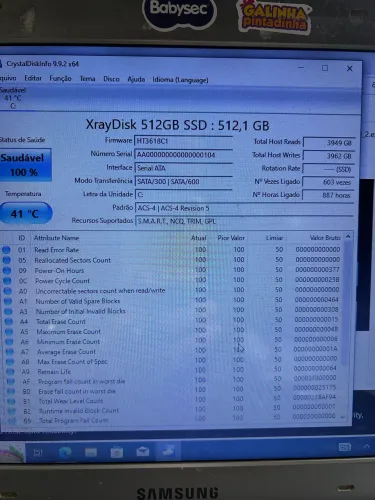The image size is (375, 500).
Task: Click the Rotation Rate value
Action: (329, 169)
